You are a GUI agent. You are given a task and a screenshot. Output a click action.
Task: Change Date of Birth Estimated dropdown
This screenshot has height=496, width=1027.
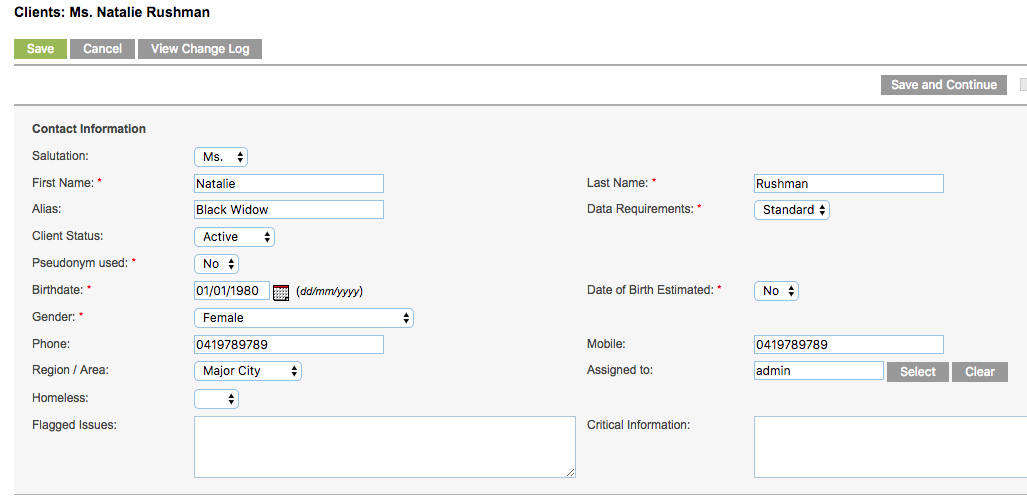click(x=776, y=291)
